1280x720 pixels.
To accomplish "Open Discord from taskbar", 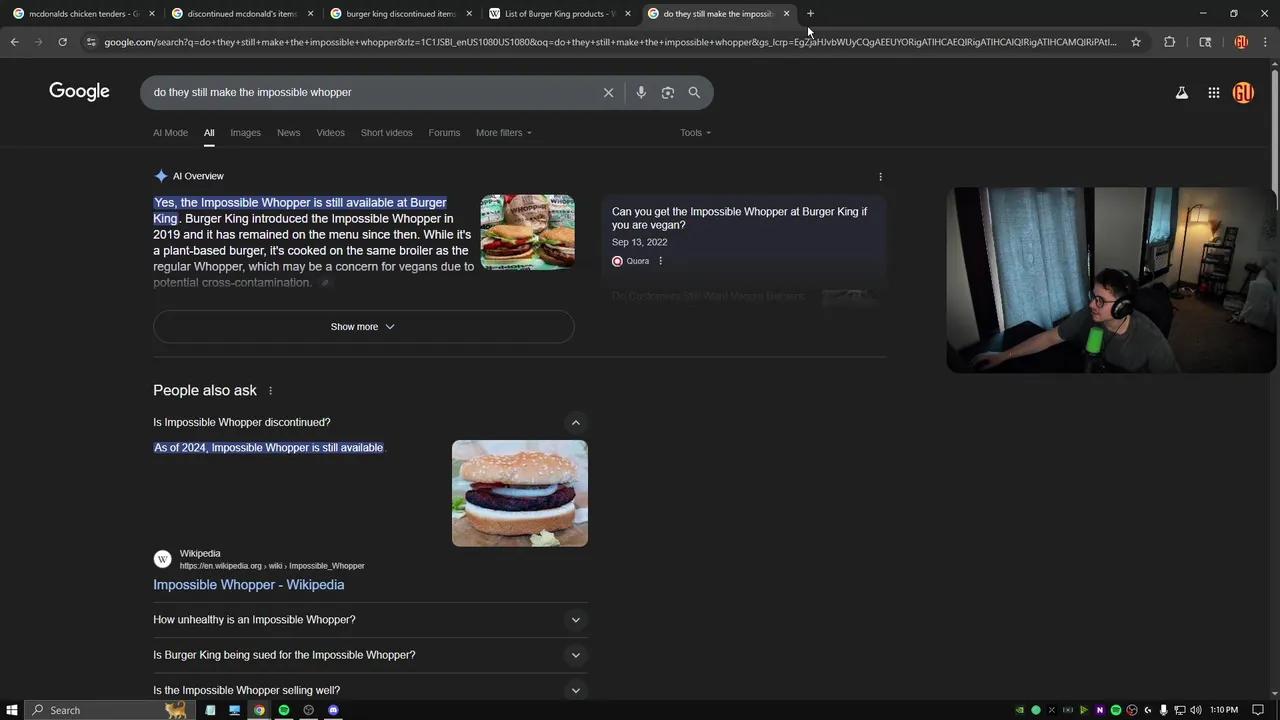I will pyautogui.click(x=333, y=710).
